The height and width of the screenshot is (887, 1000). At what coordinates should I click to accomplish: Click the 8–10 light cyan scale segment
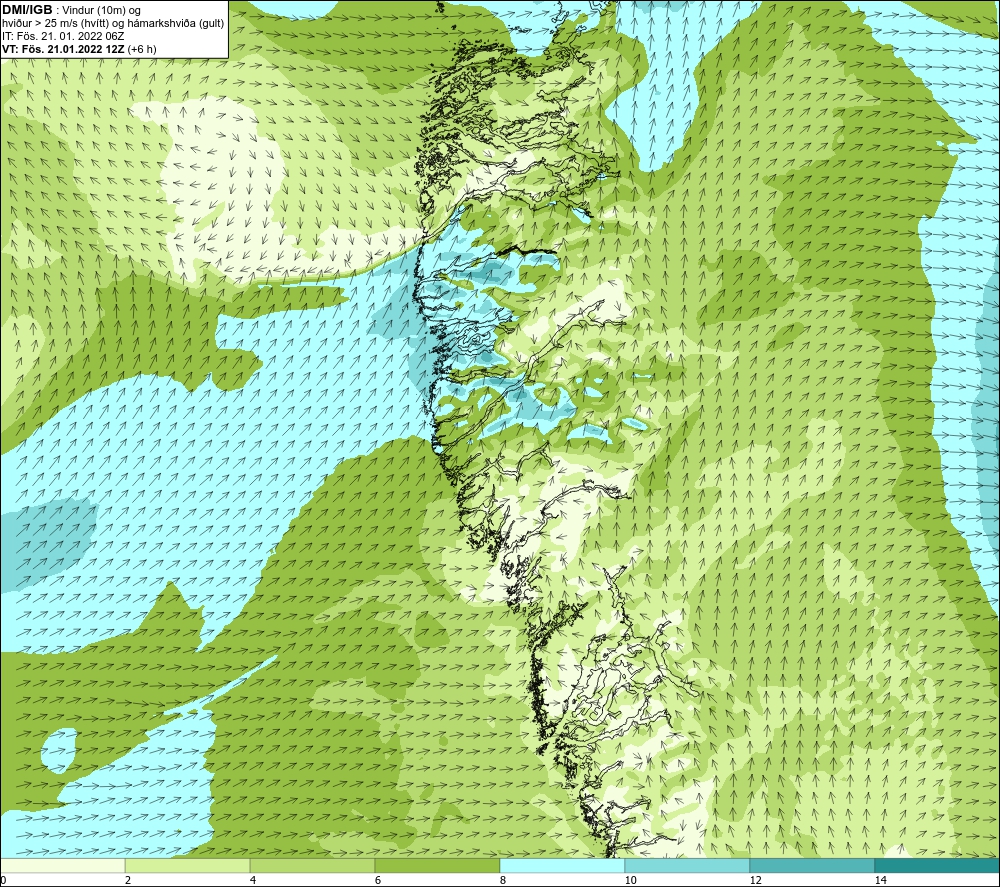562,865
